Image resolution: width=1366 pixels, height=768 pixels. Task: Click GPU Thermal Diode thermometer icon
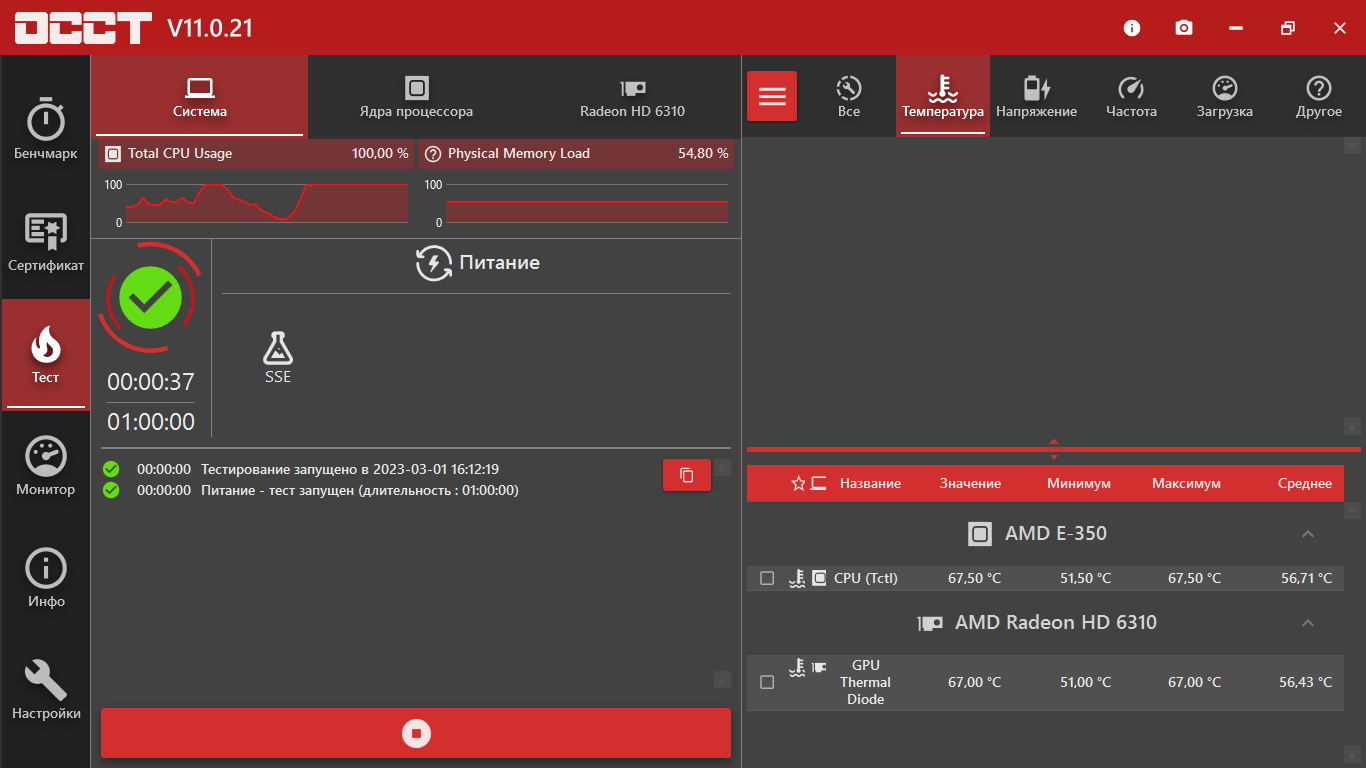tap(797, 667)
